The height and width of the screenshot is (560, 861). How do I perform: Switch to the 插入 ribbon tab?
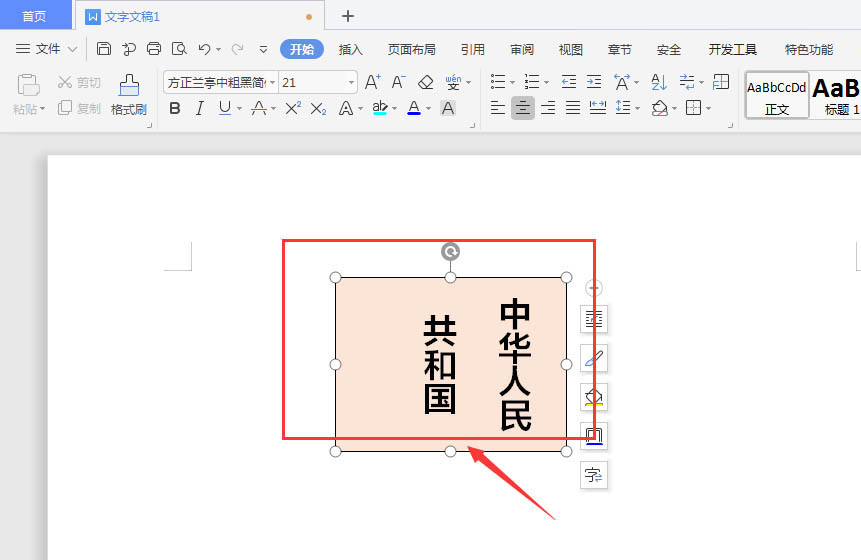[x=350, y=49]
